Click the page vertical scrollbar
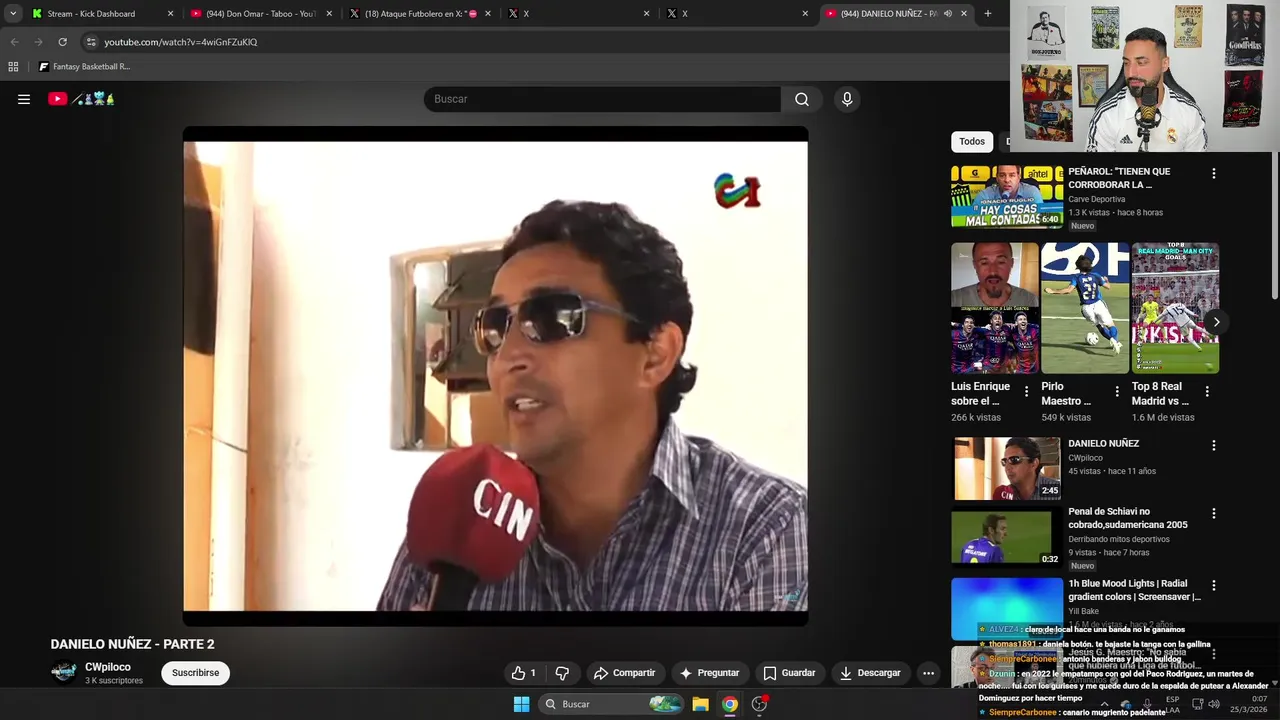 coord(1275,226)
